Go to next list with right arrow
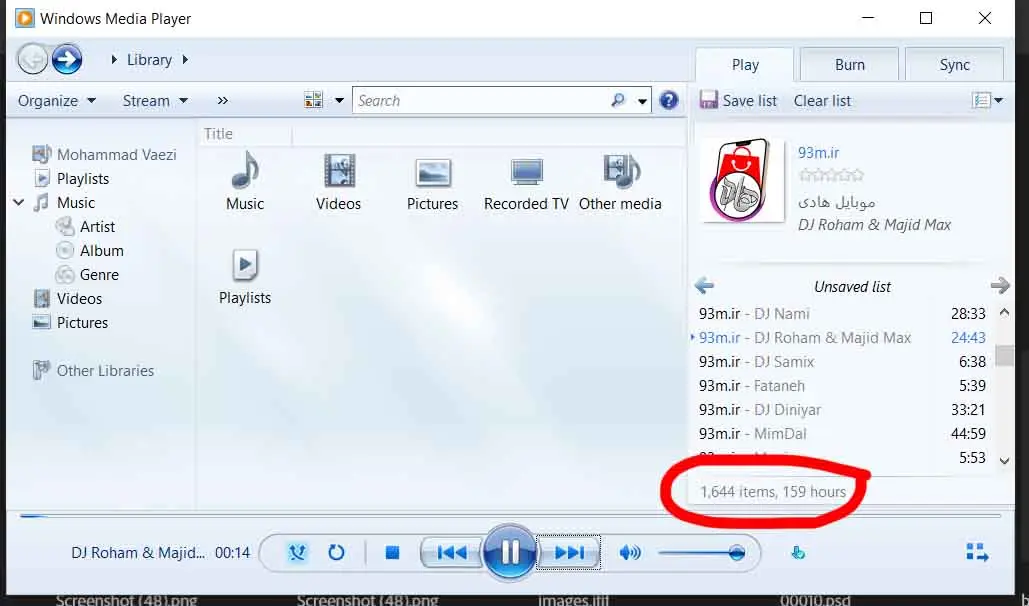The image size is (1029, 606). coord(999,286)
